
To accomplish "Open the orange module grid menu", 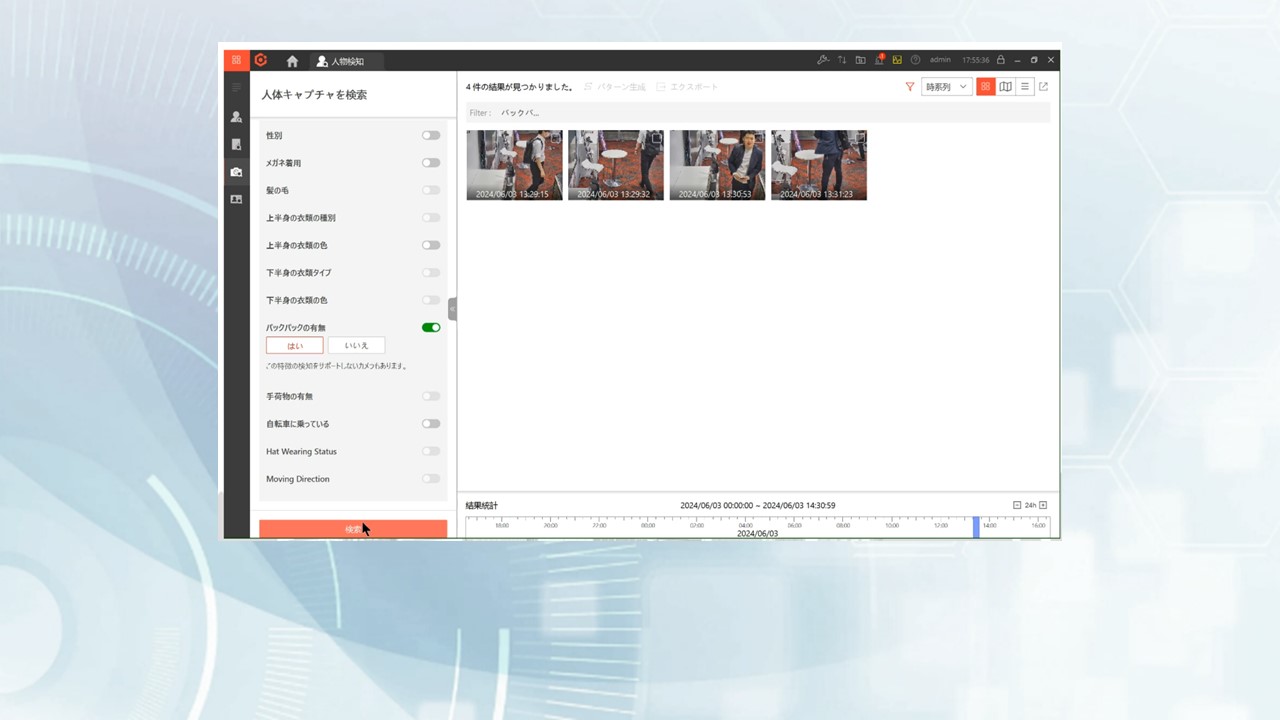I will point(236,60).
